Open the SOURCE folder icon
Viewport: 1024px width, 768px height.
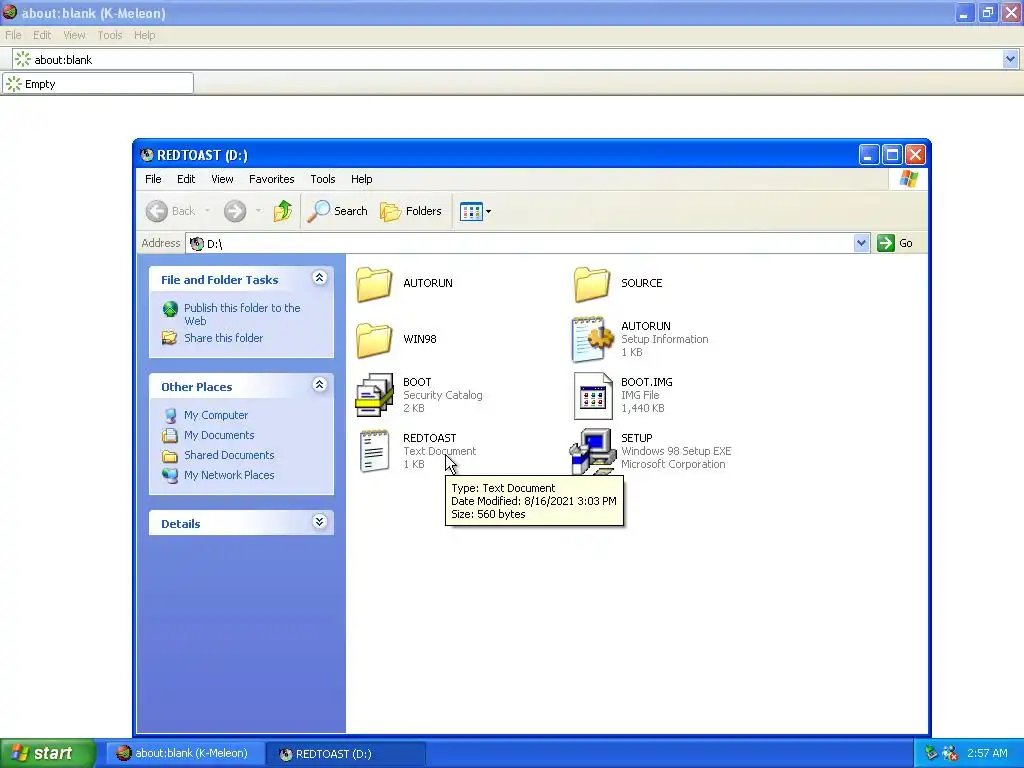point(592,284)
